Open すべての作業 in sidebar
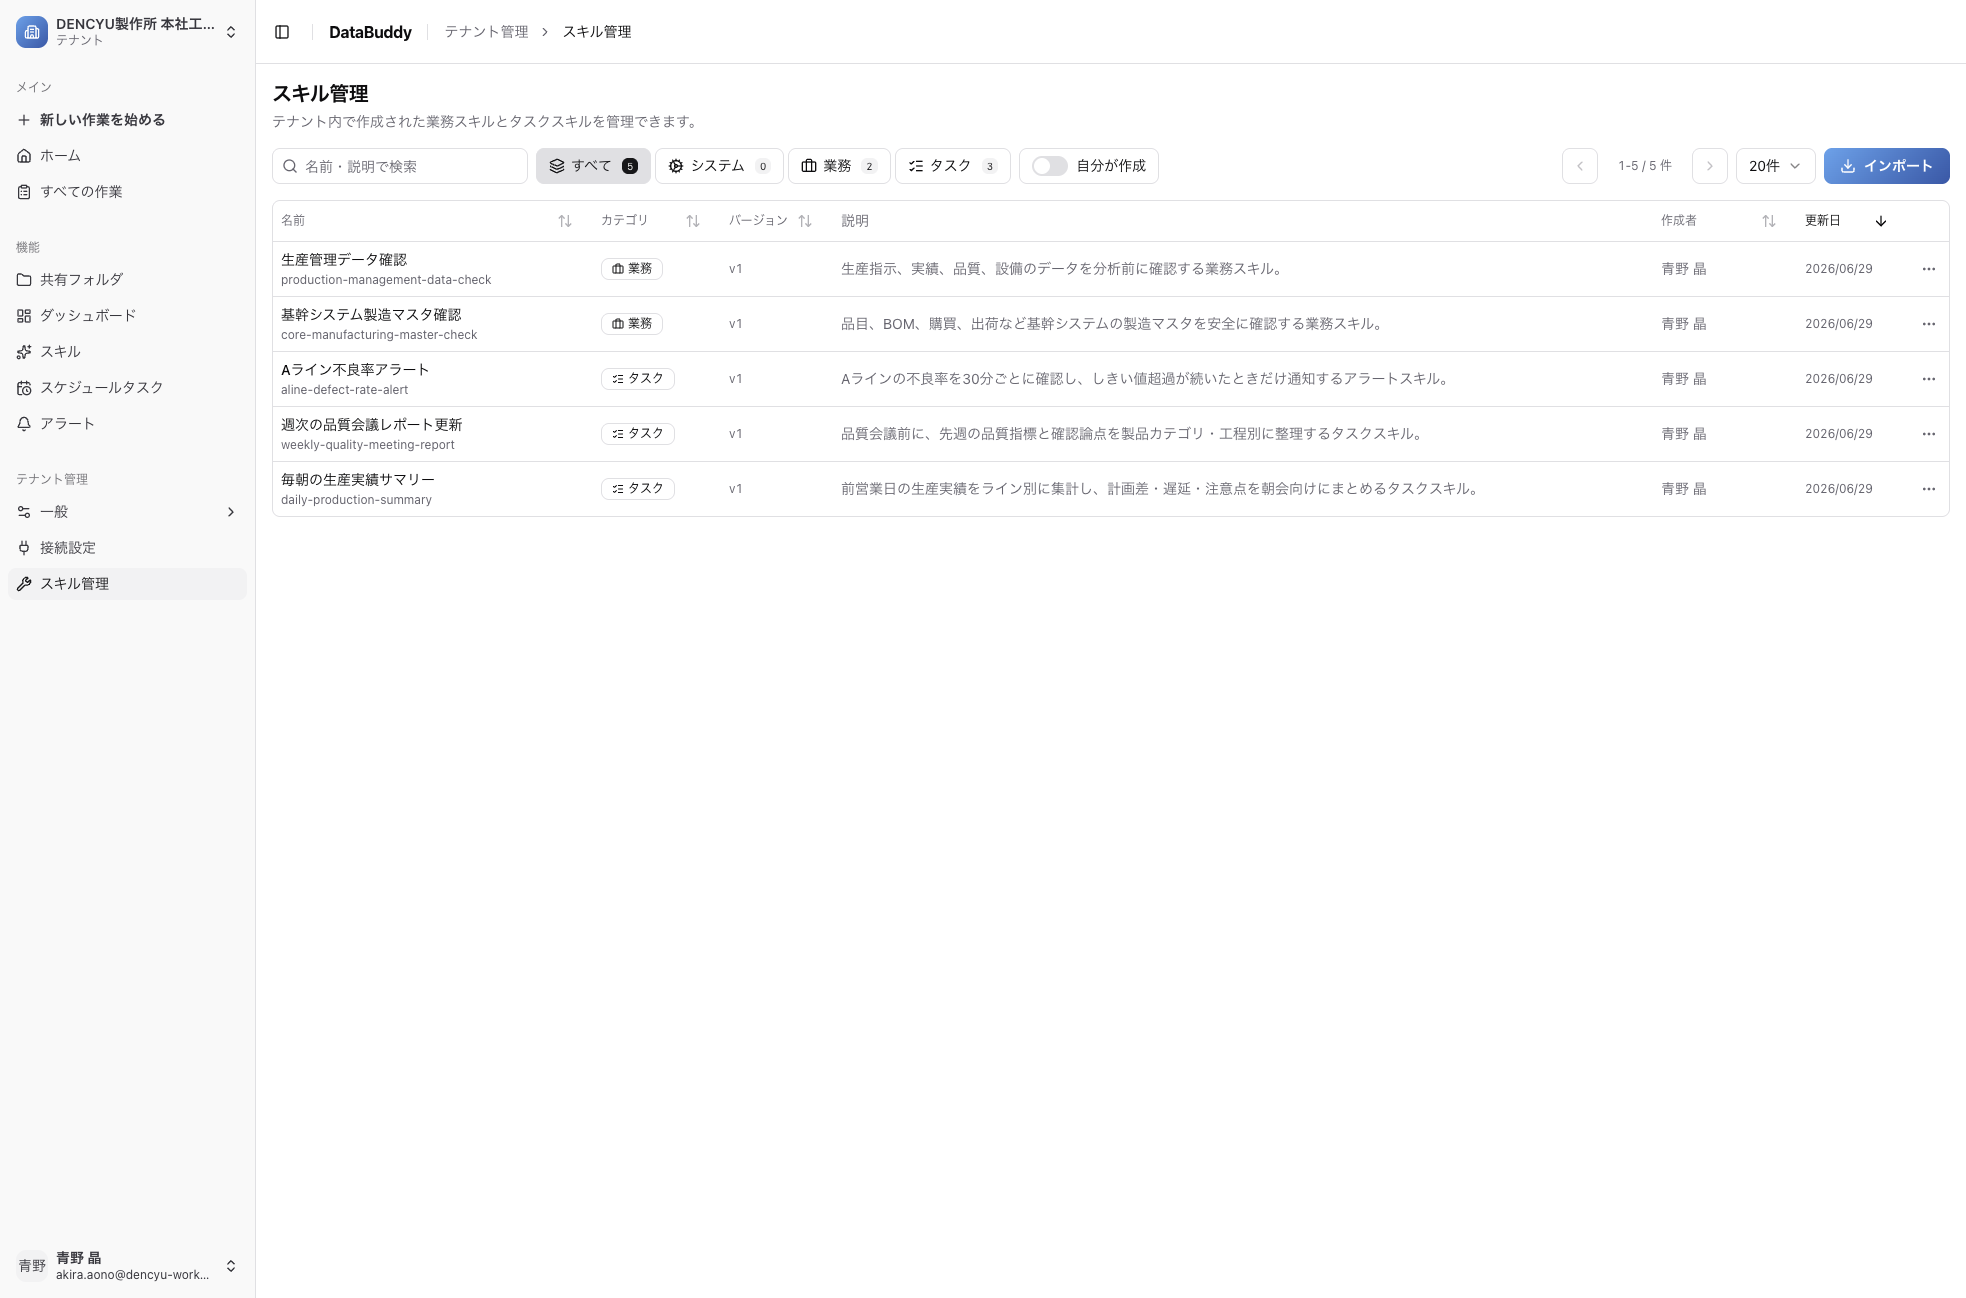The image size is (1966, 1298). point(127,192)
